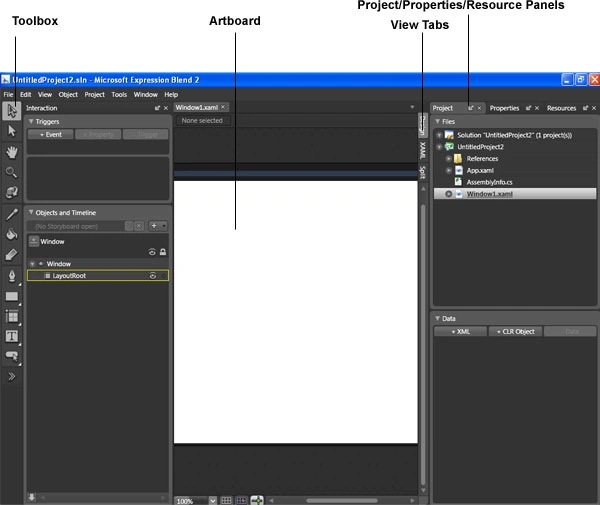Open the Help menu
Screen dimensions: 600x505
(x=171, y=94)
